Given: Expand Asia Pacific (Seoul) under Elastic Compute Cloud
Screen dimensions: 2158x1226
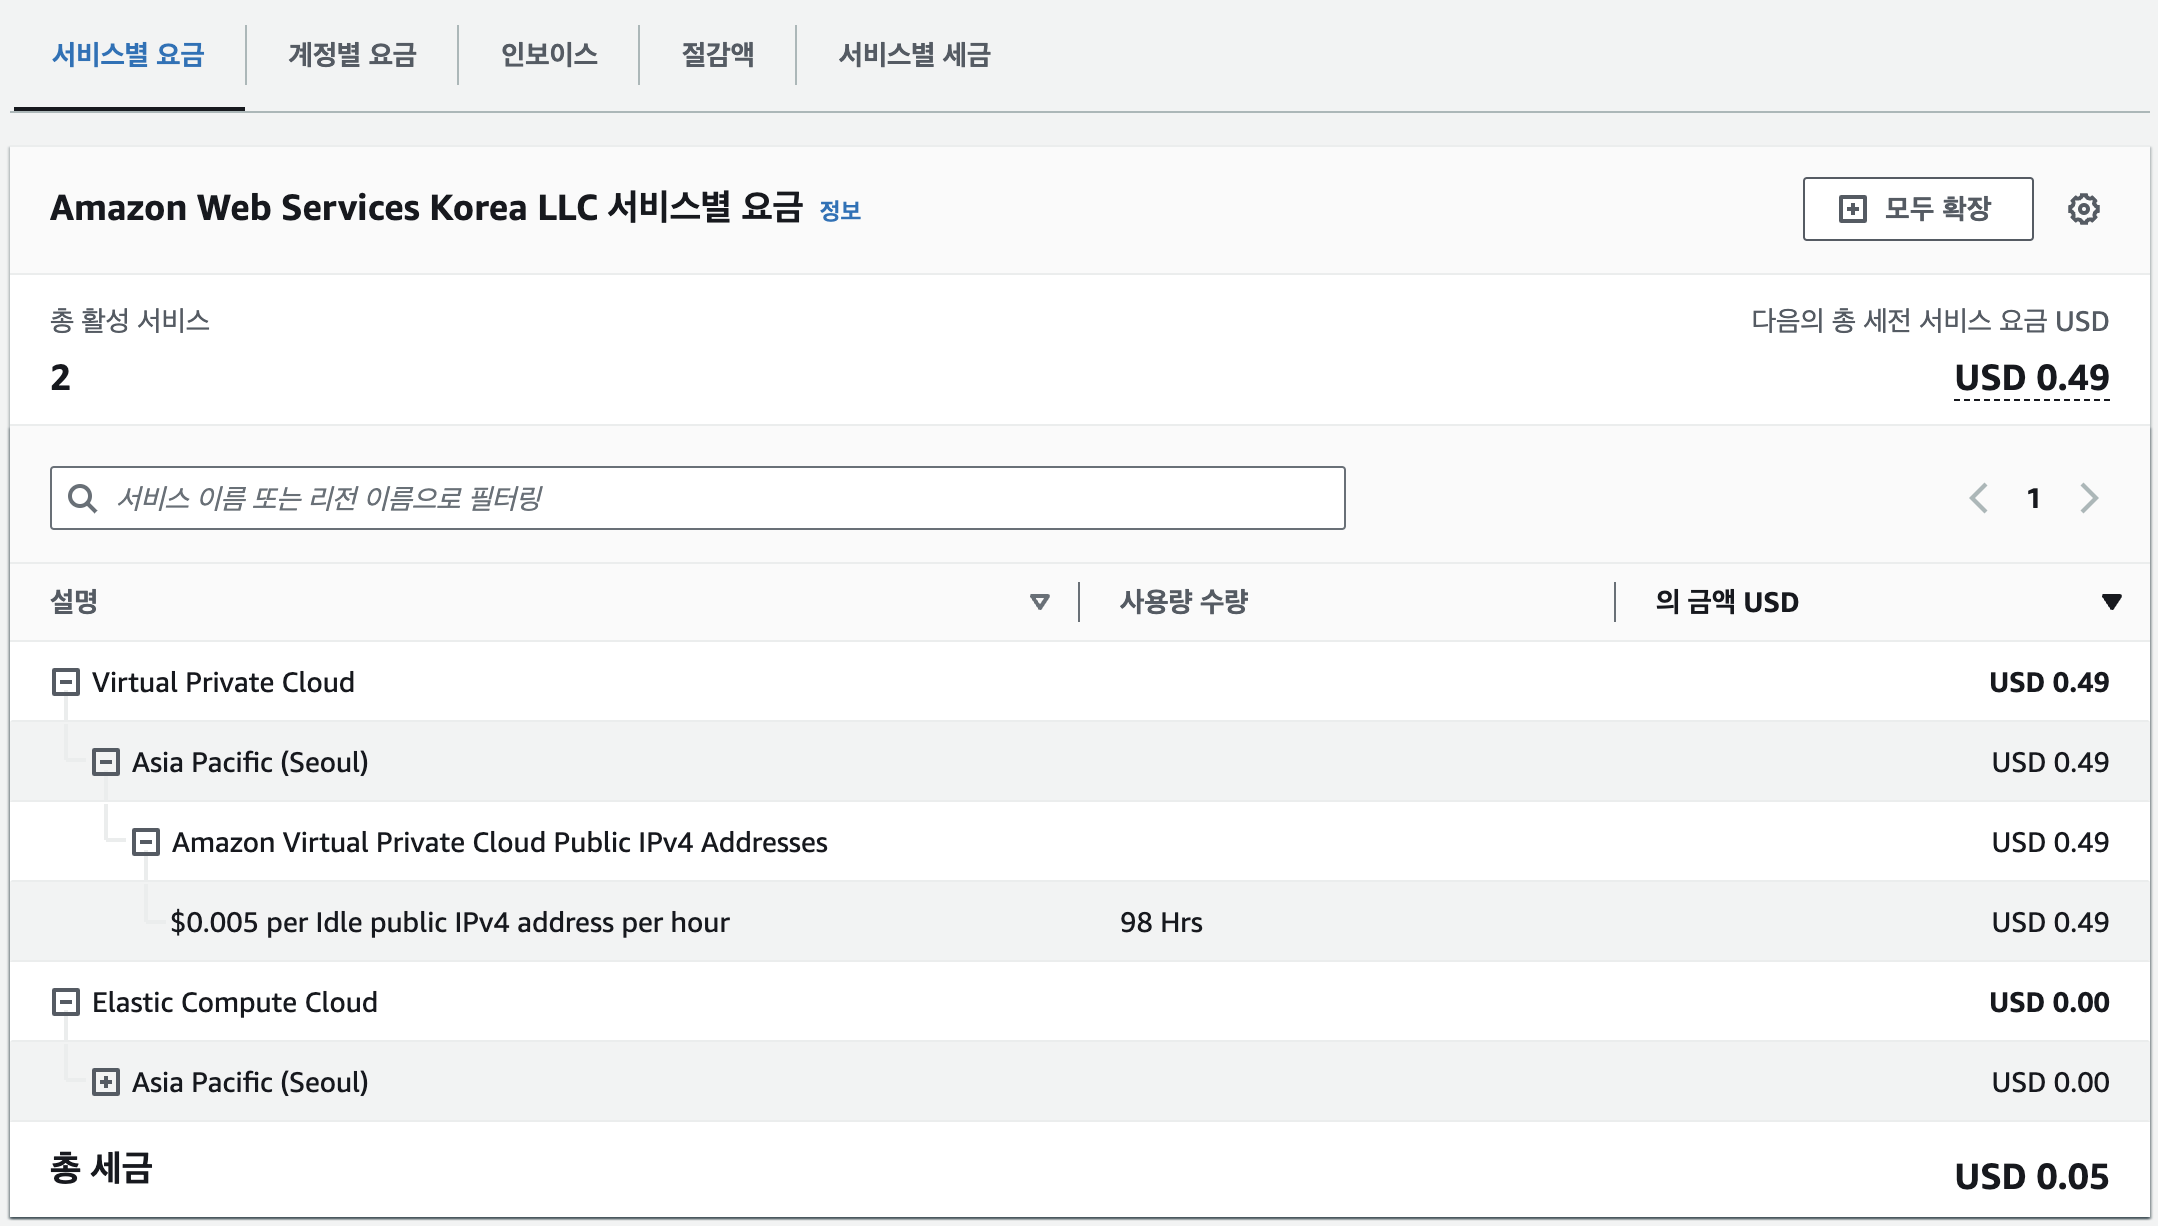Looking at the screenshot, I should [106, 1082].
